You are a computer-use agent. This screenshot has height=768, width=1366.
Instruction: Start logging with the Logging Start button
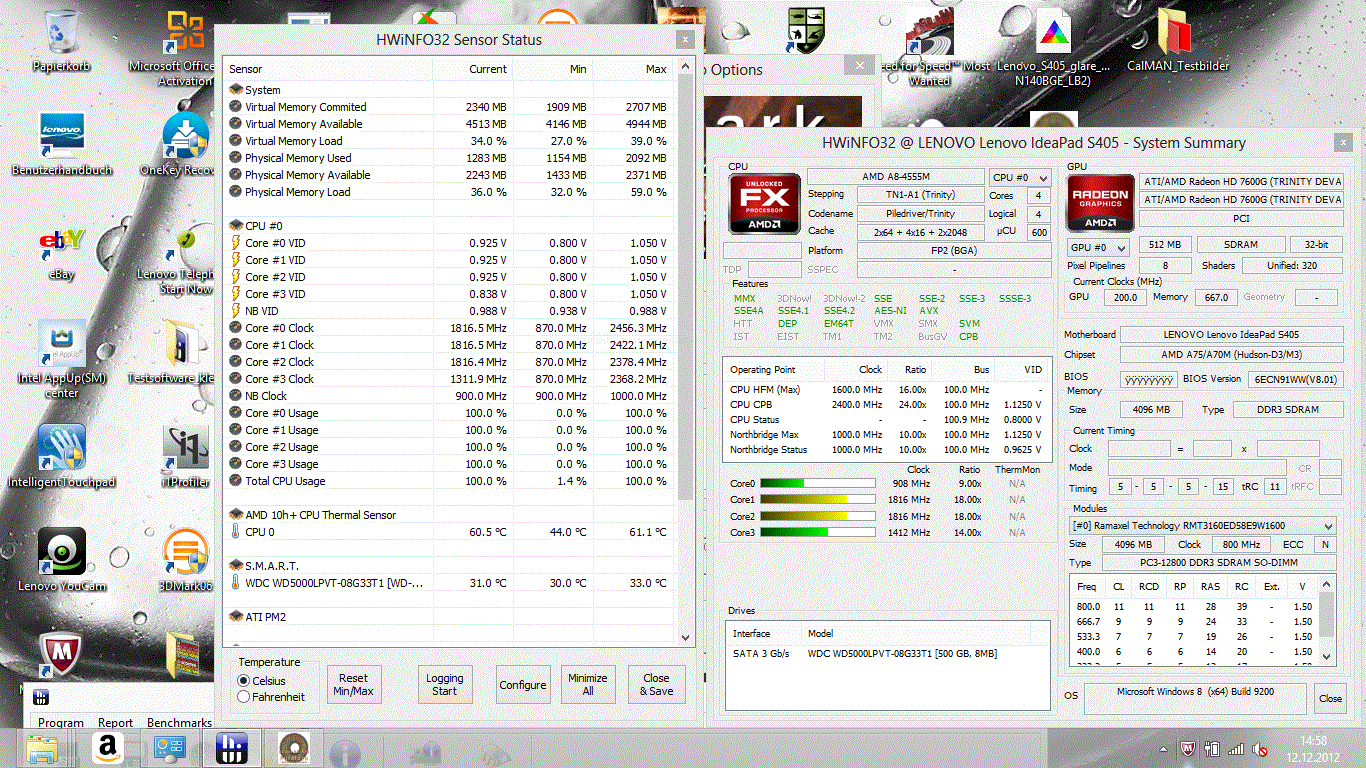[x=445, y=685]
